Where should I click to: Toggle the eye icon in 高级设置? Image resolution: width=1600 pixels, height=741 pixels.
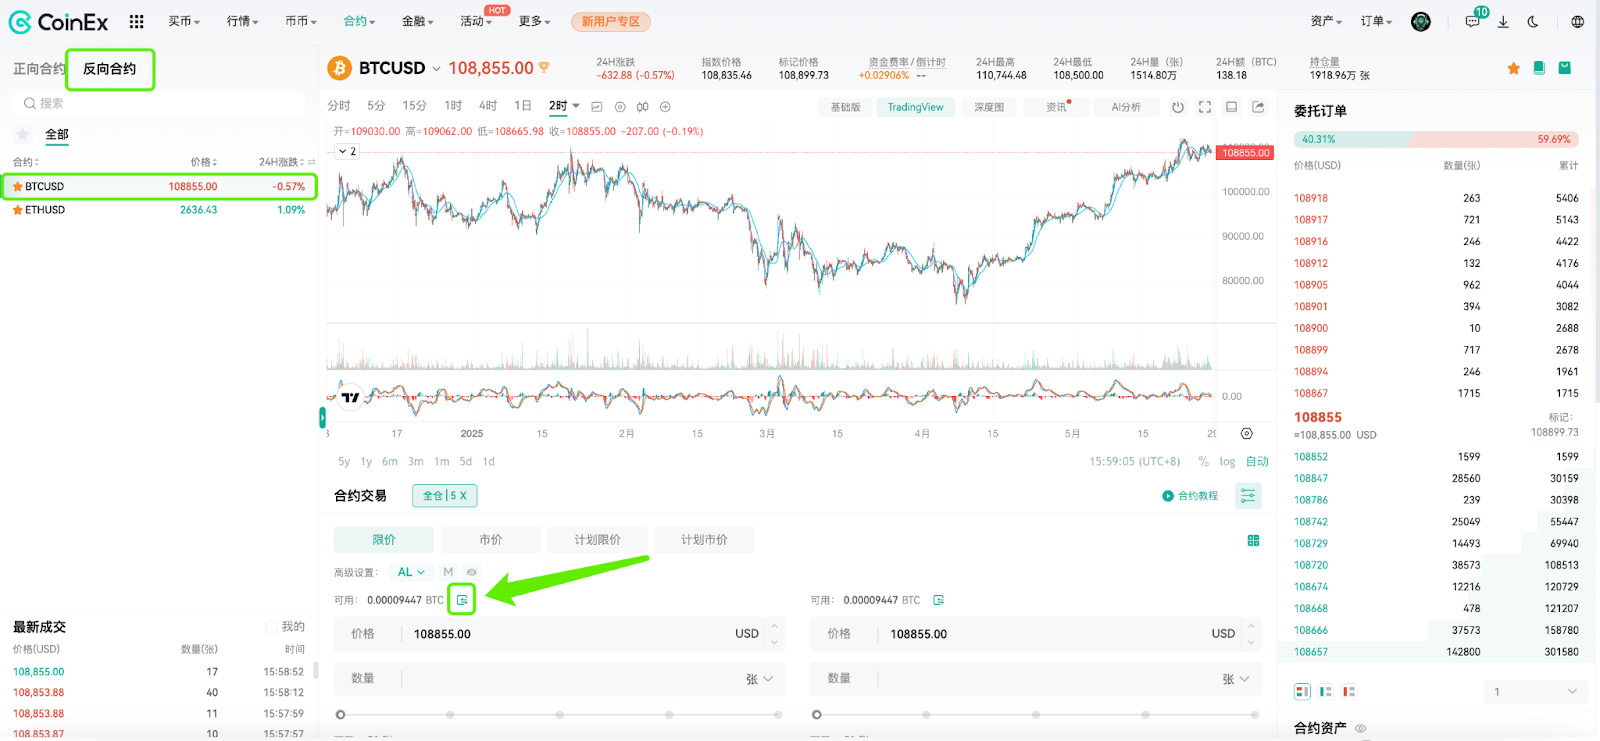[x=472, y=572]
